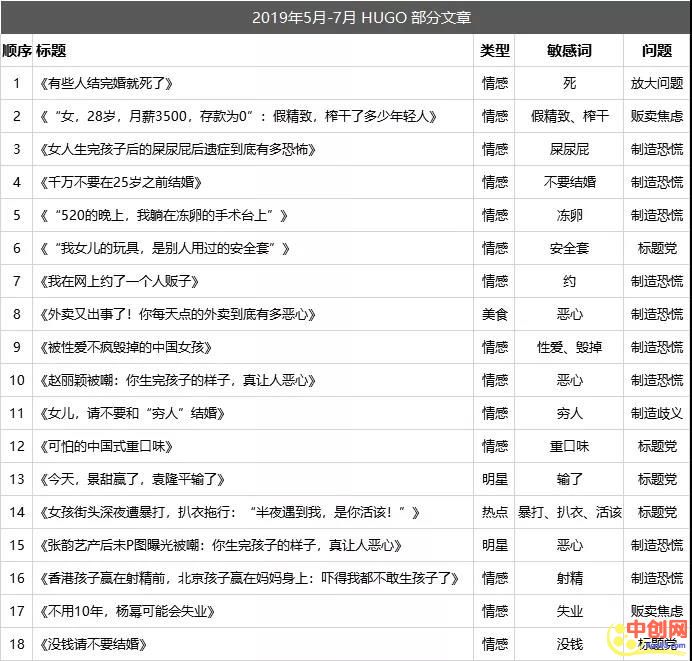Click the 热点 type cell in row 14
This screenshot has height=661, width=692.
pyautogui.click(x=494, y=512)
